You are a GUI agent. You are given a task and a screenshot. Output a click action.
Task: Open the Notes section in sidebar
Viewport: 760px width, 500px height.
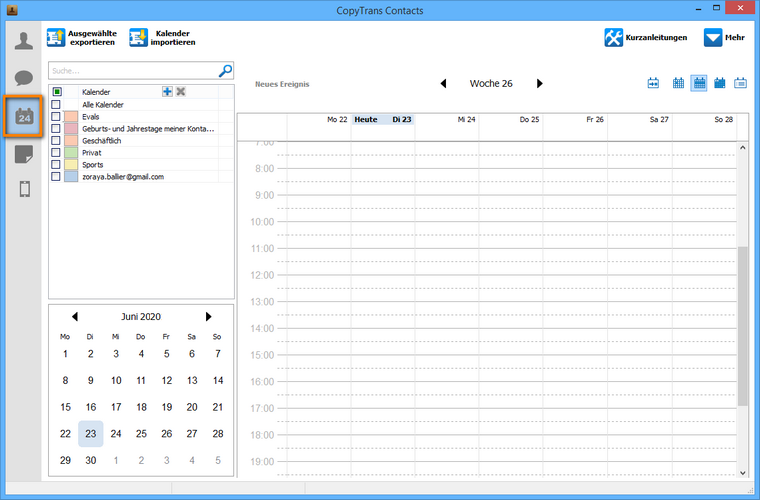[x=24, y=155]
